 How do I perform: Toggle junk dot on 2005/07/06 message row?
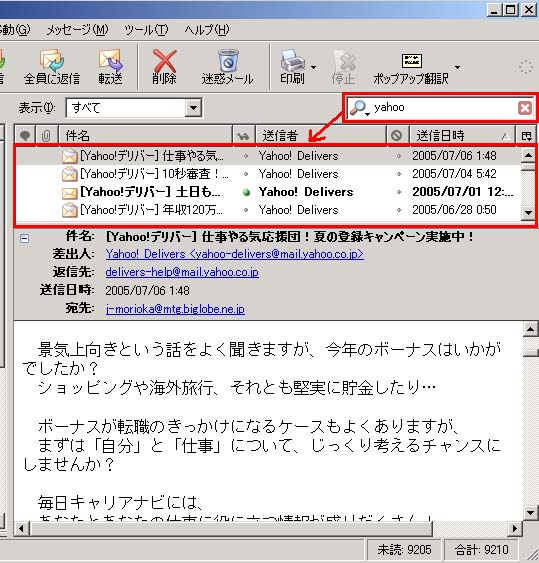[399, 156]
